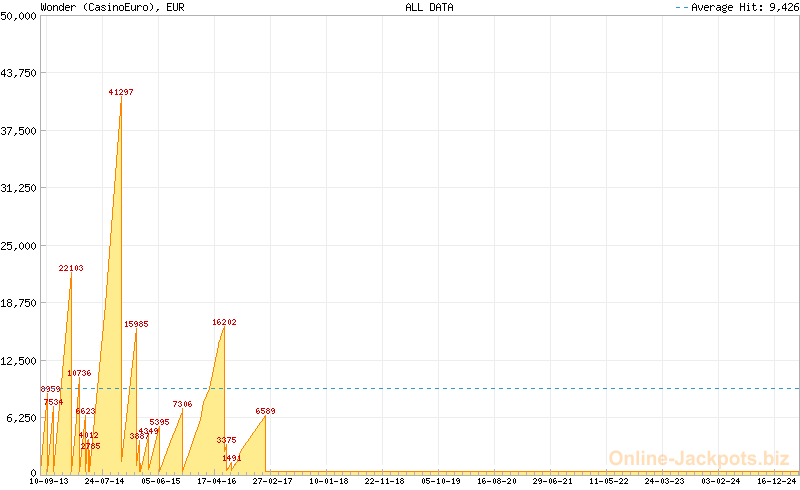
Task: Click the Wonder (CasinoEuro), EUR title
Action: point(112,7)
